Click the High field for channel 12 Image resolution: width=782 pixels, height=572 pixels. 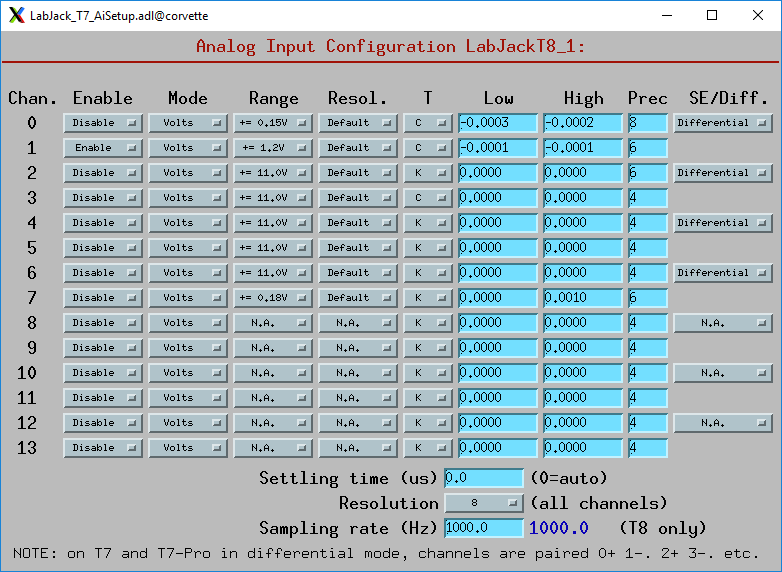tap(583, 423)
